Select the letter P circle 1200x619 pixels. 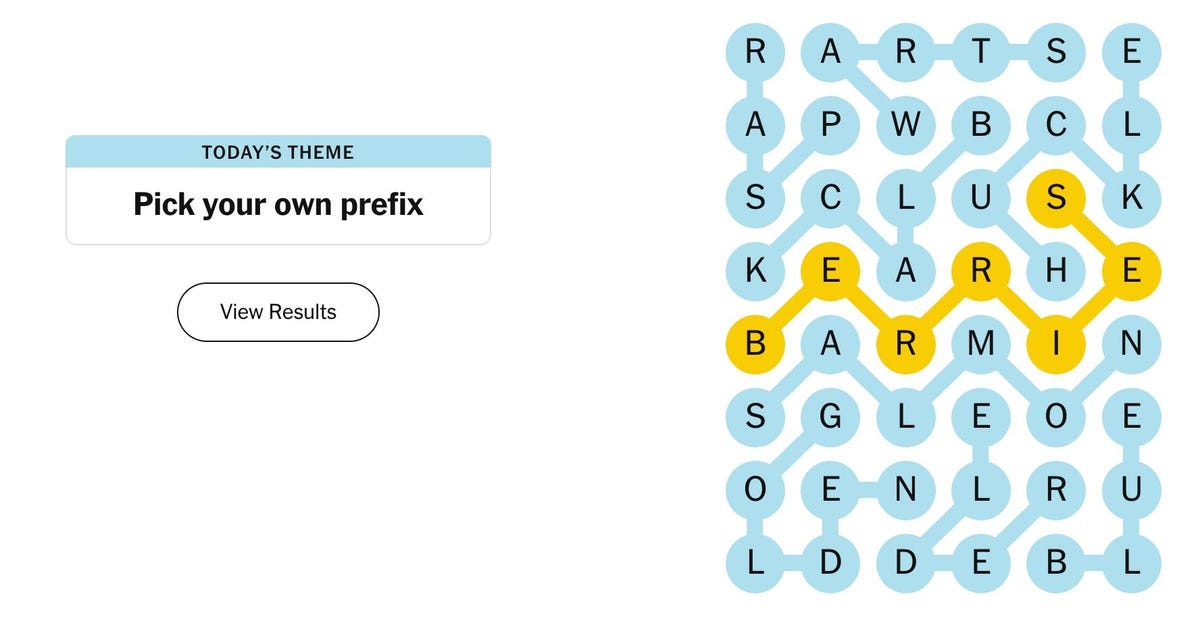pyautogui.click(x=830, y=125)
